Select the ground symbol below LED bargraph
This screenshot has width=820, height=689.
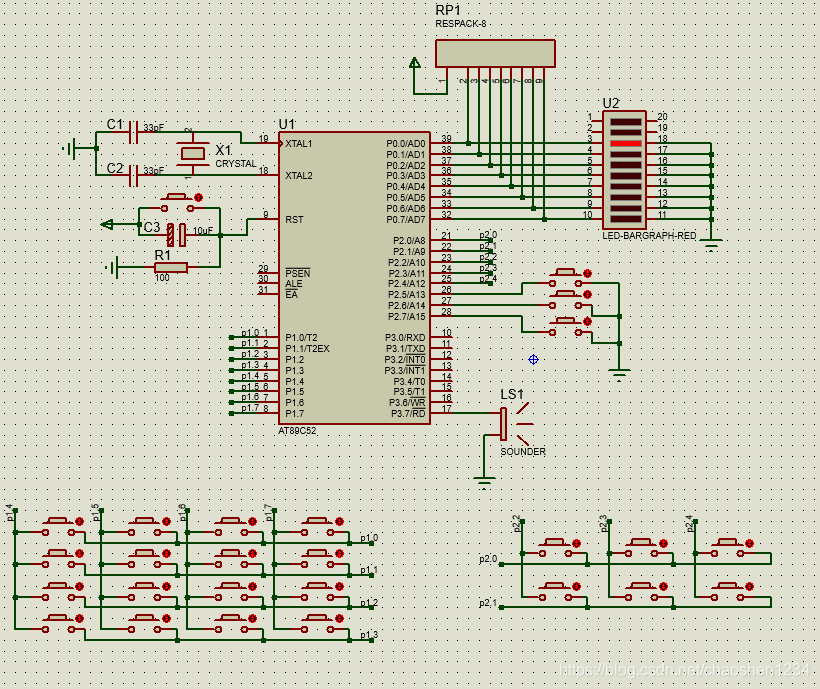[x=711, y=244]
